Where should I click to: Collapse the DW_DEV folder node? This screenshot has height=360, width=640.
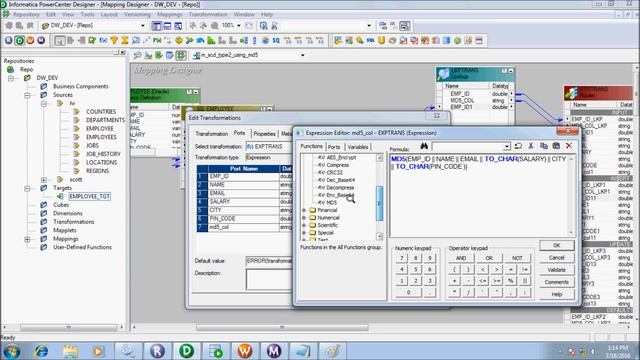point(11,78)
